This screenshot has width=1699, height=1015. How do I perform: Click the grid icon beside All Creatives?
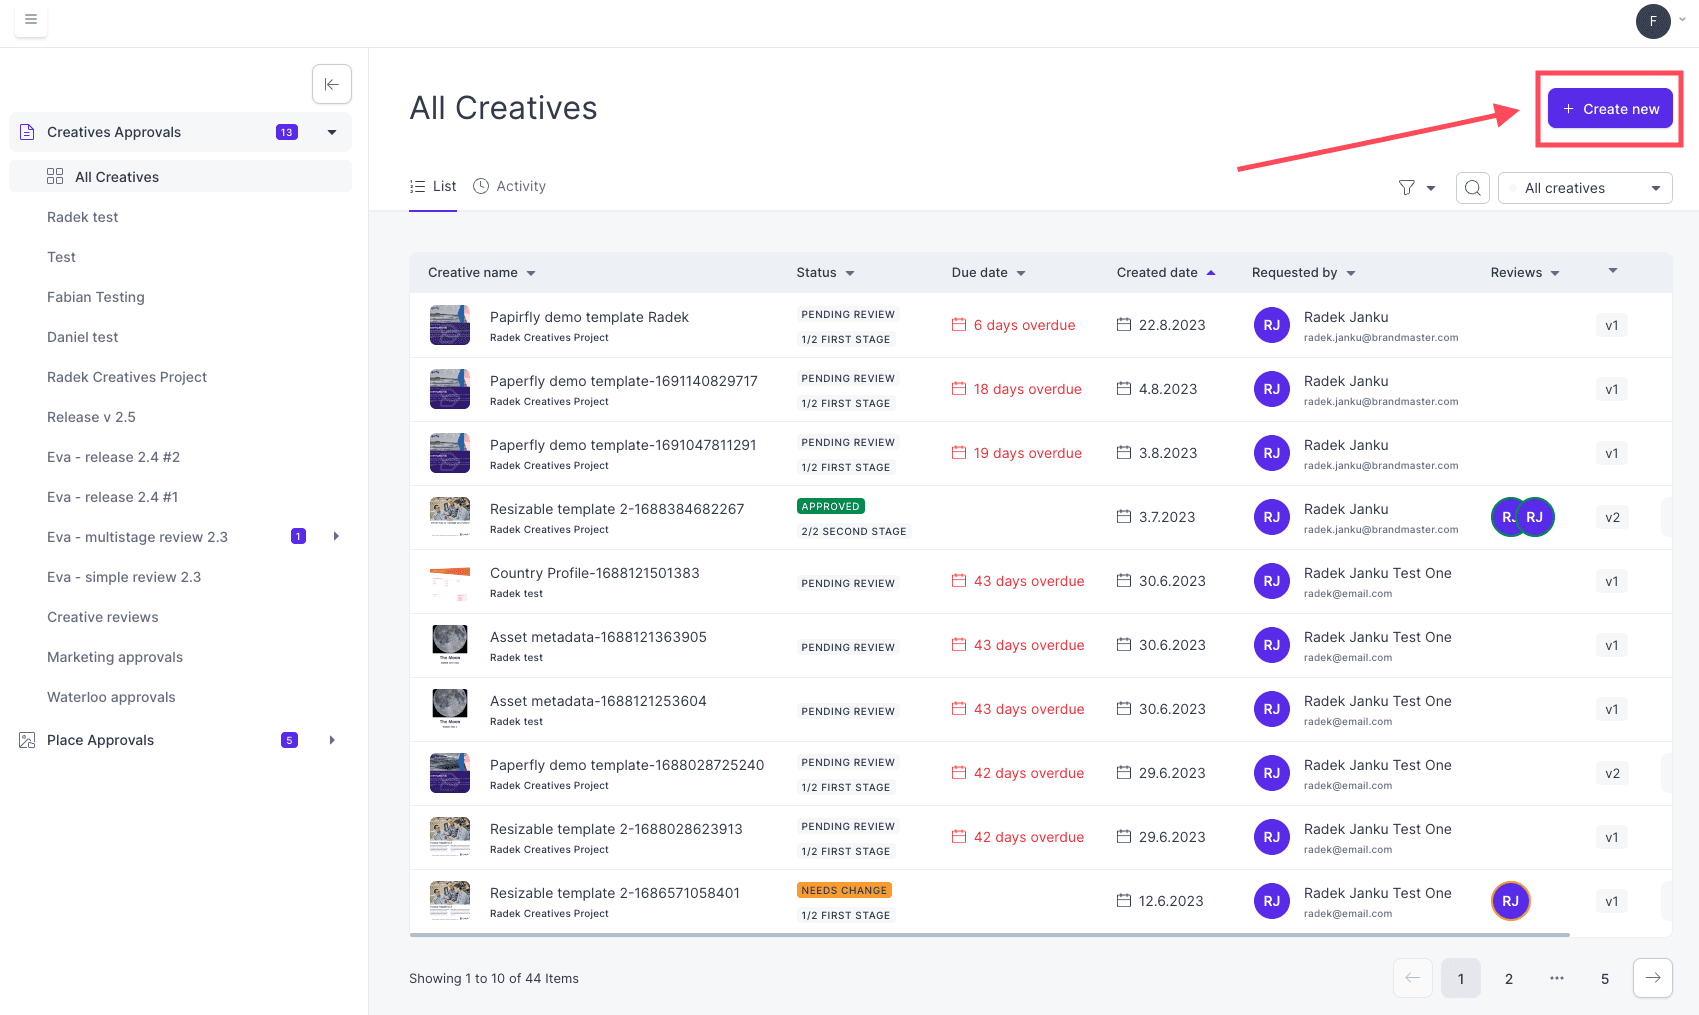click(56, 176)
